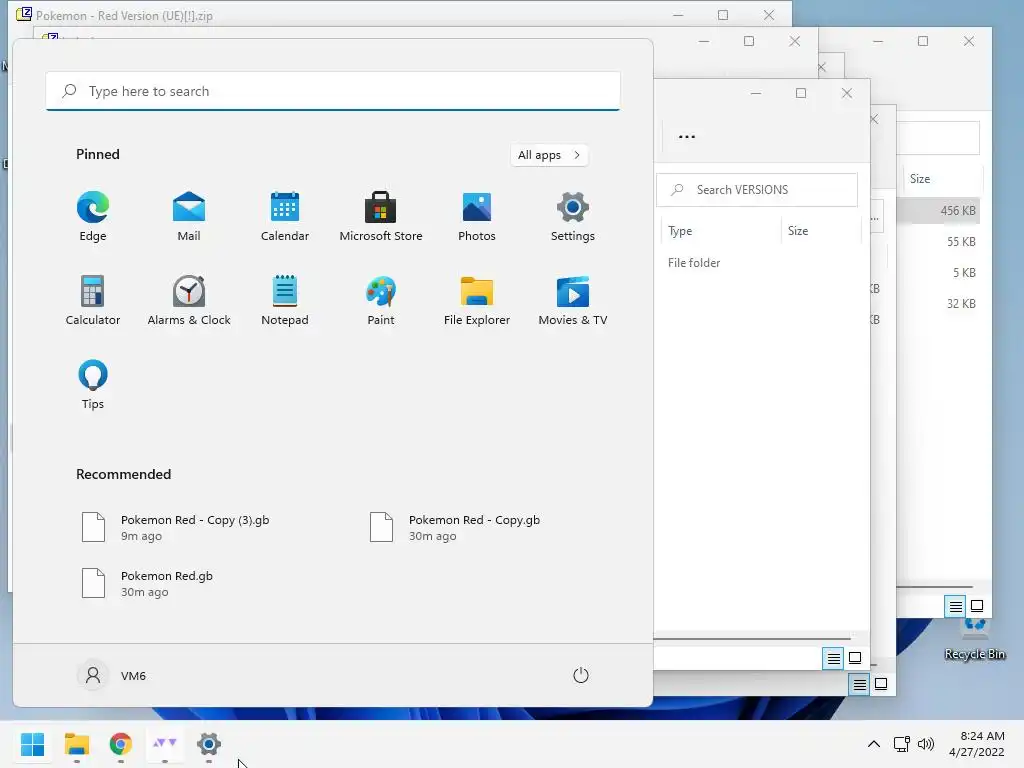
Task: Launch Alarms & Clock
Action: click(189, 300)
